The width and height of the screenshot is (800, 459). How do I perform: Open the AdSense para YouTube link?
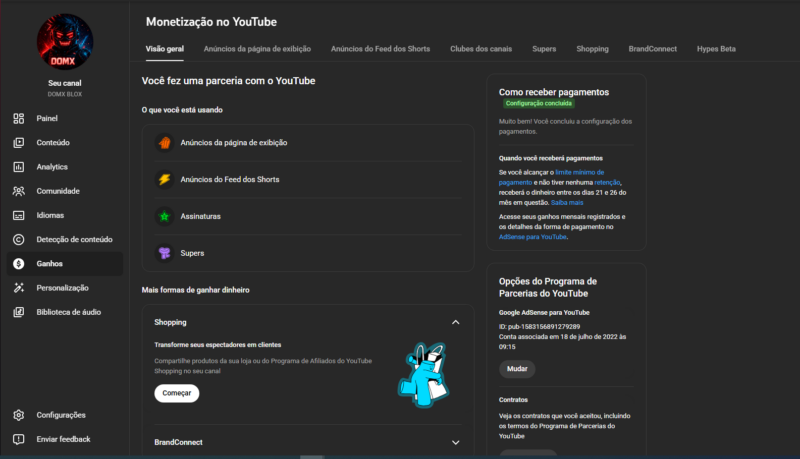point(533,237)
